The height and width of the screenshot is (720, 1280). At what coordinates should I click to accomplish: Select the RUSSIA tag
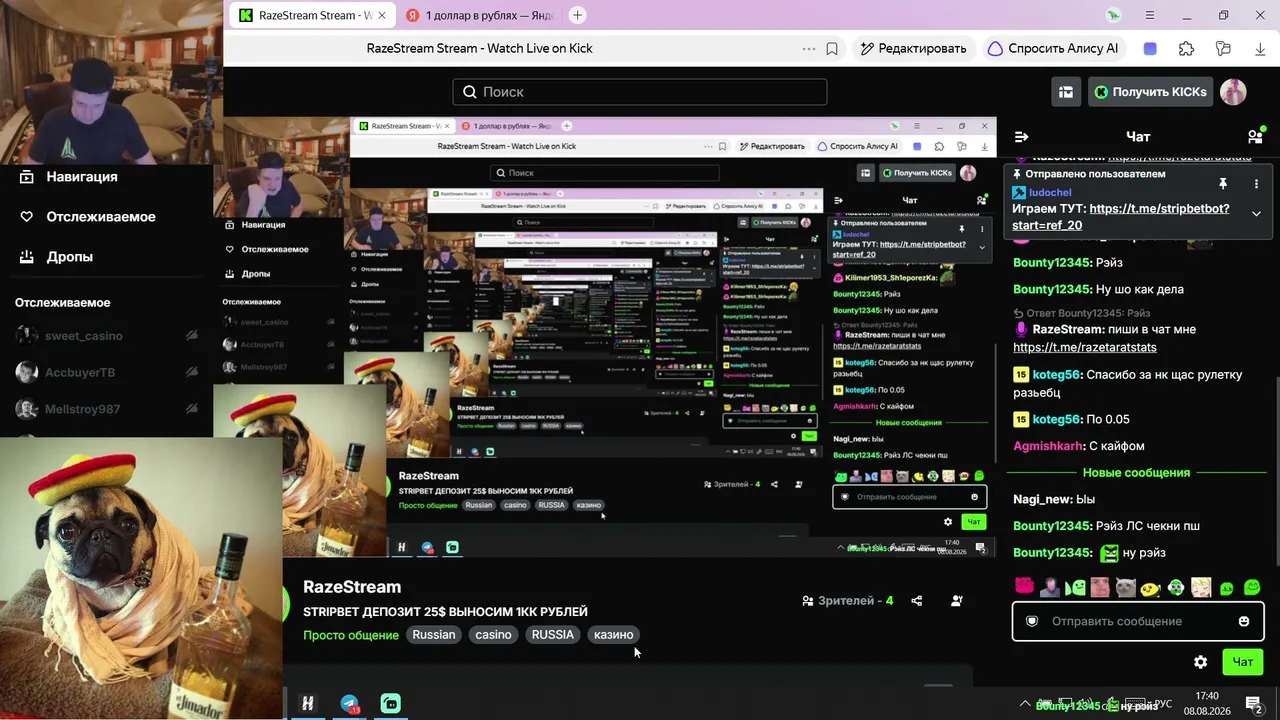pyautogui.click(x=553, y=635)
